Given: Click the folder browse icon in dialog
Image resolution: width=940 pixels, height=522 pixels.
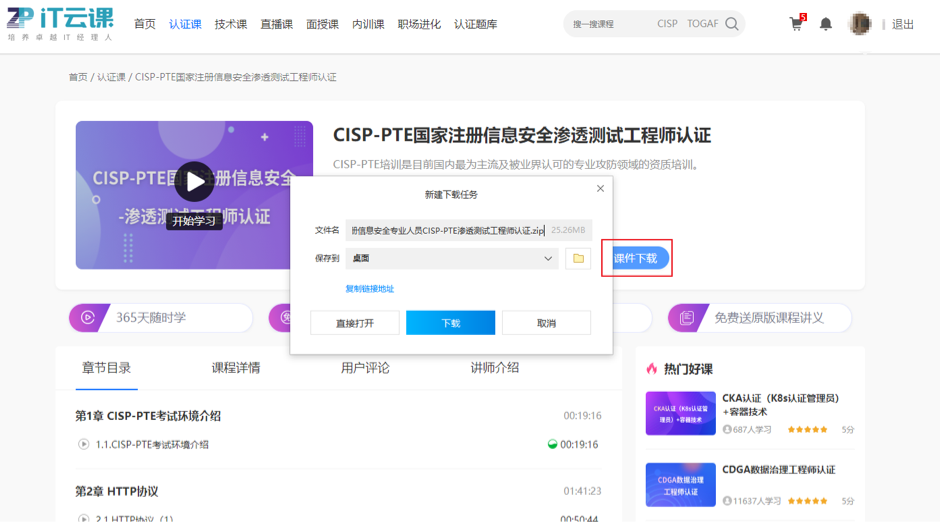Looking at the screenshot, I should pyautogui.click(x=578, y=258).
